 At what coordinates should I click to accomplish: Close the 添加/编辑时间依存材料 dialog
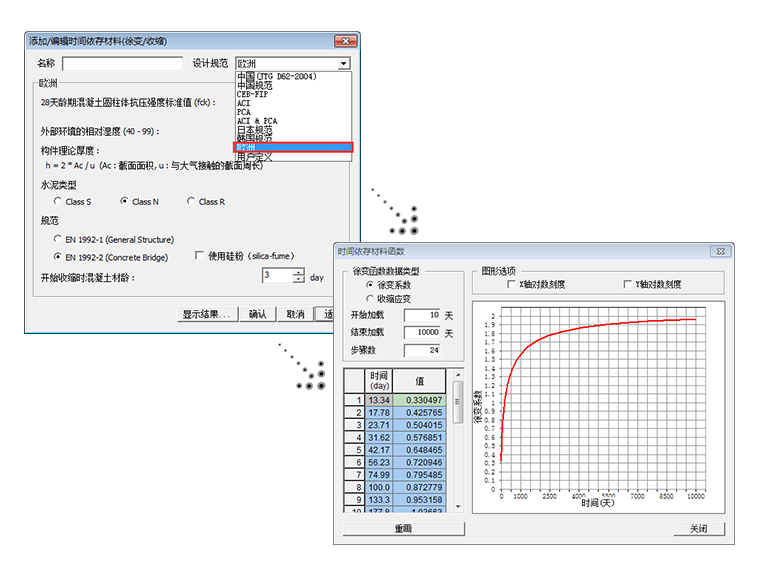[346, 41]
